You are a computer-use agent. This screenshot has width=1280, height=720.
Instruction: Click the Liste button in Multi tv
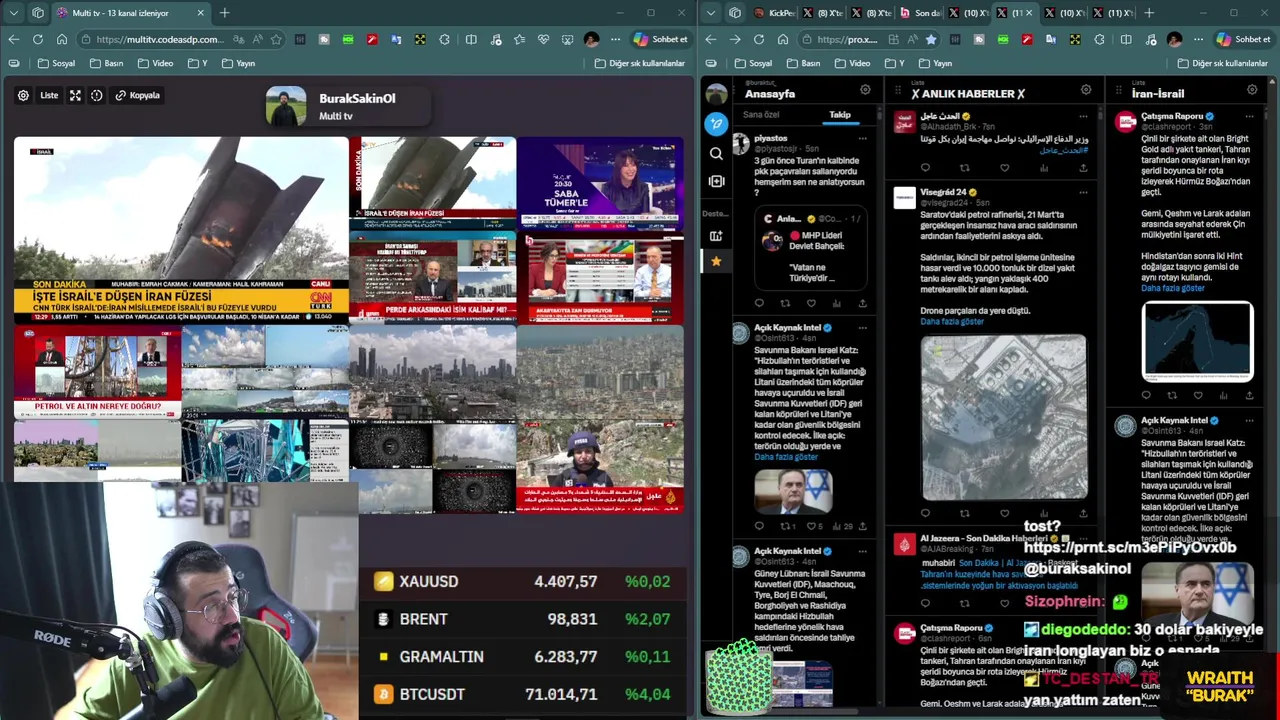click(49, 95)
